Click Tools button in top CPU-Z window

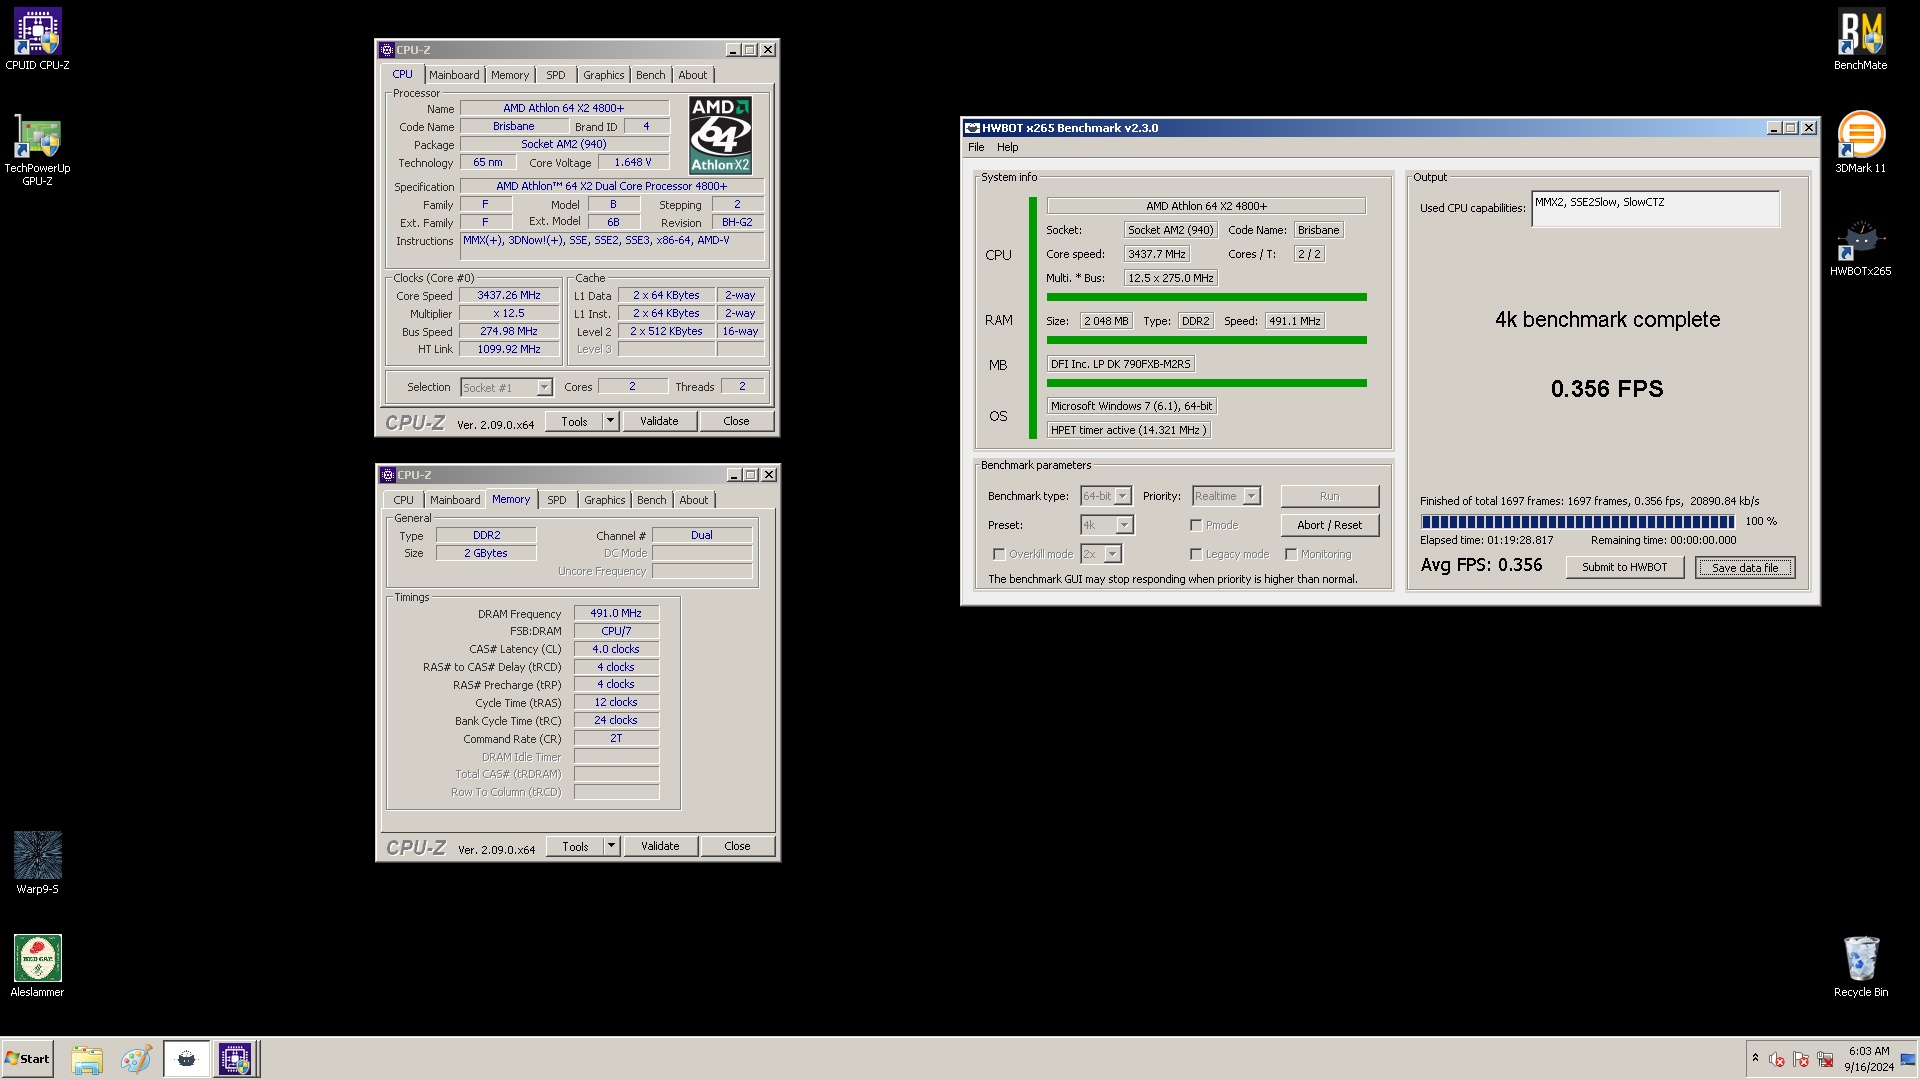click(574, 422)
